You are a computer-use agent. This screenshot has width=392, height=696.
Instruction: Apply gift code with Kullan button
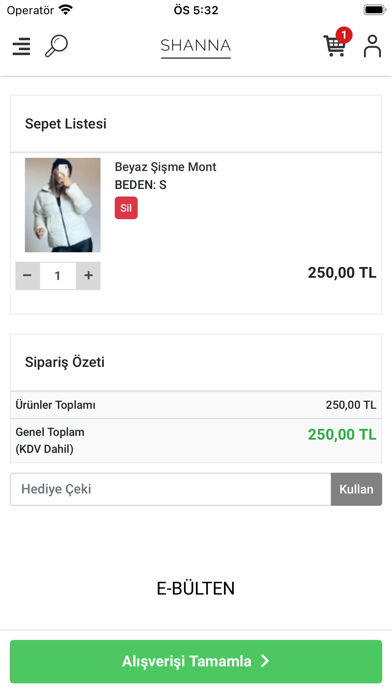356,489
